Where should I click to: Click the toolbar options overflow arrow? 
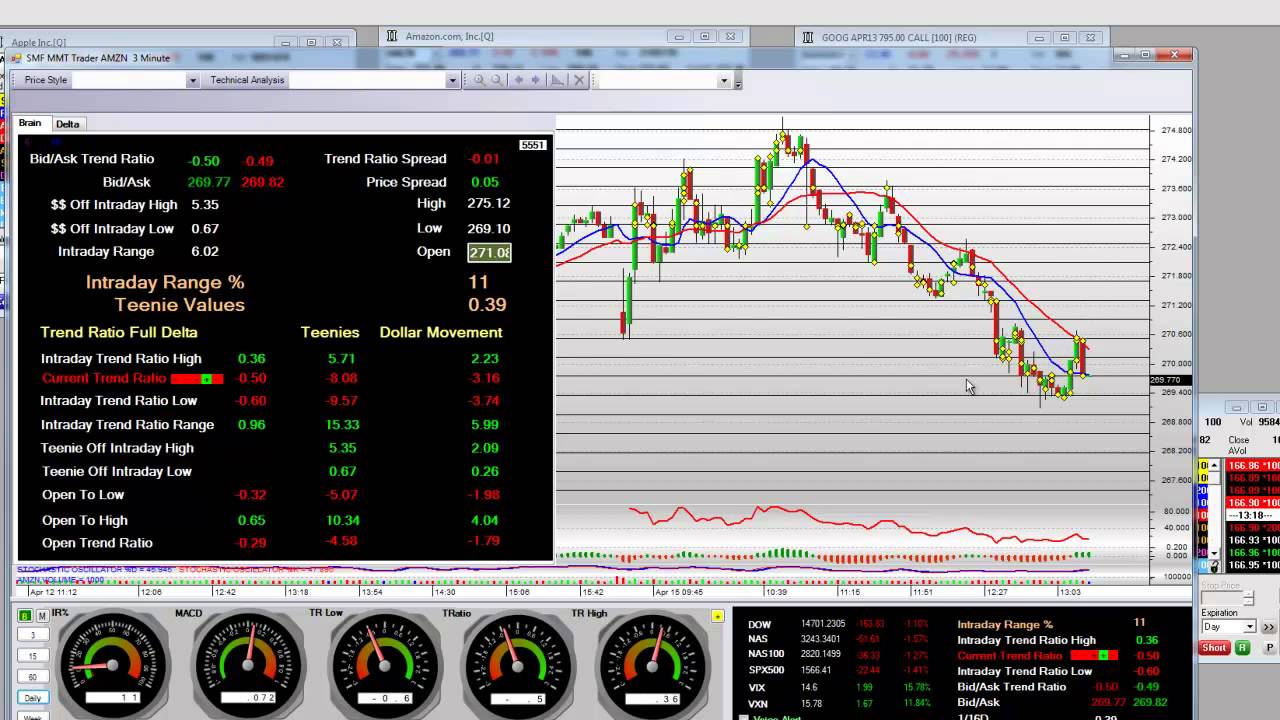click(x=738, y=84)
